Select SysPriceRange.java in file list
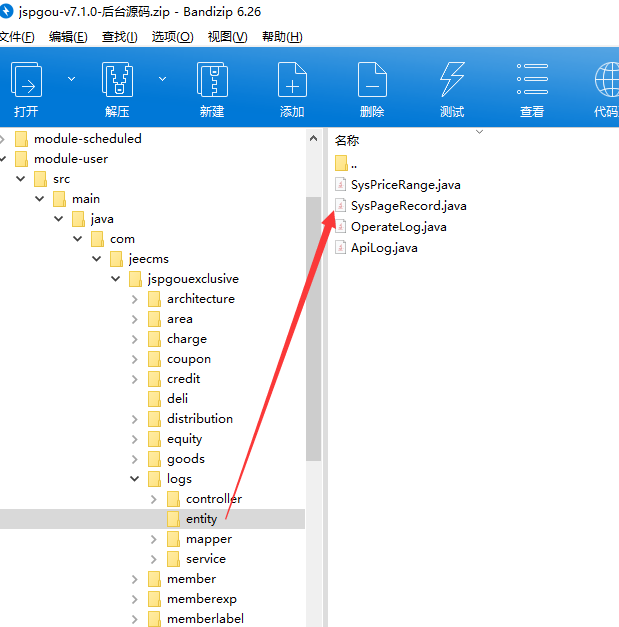This screenshot has height=627, width=619. coord(405,185)
